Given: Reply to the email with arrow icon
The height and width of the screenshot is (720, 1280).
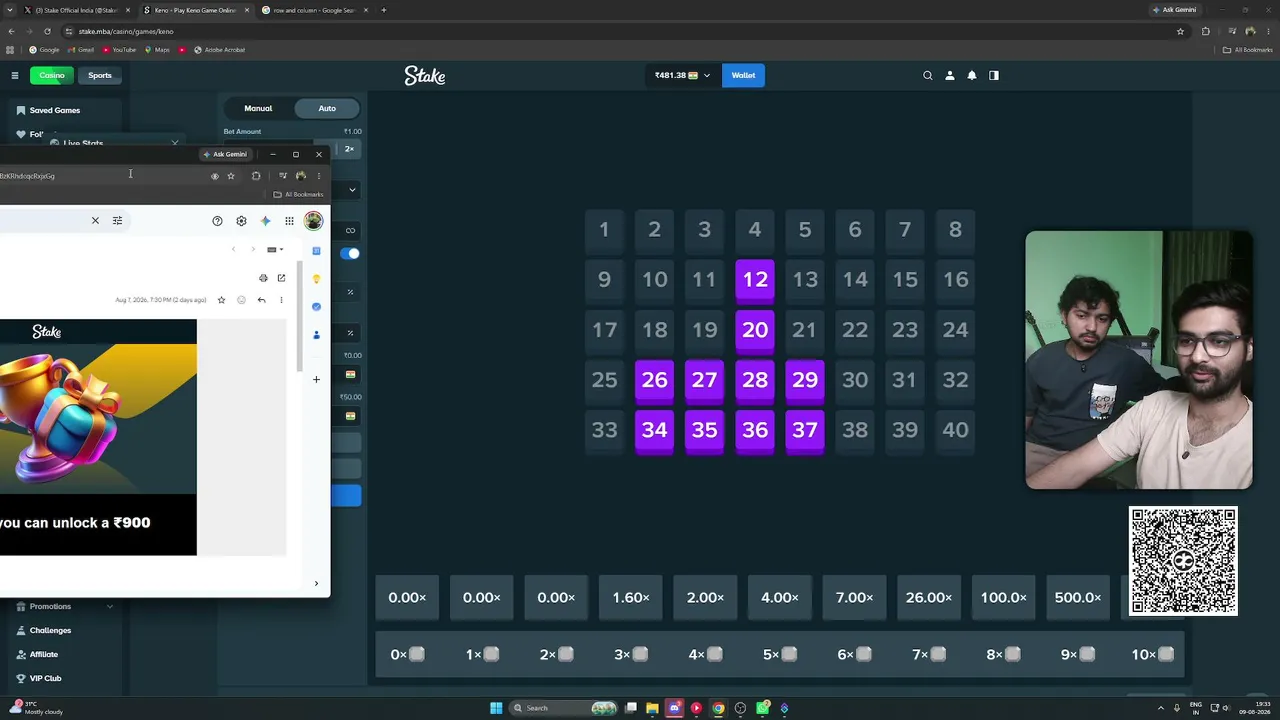Looking at the screenshot, I should click(x=261, y=300).
